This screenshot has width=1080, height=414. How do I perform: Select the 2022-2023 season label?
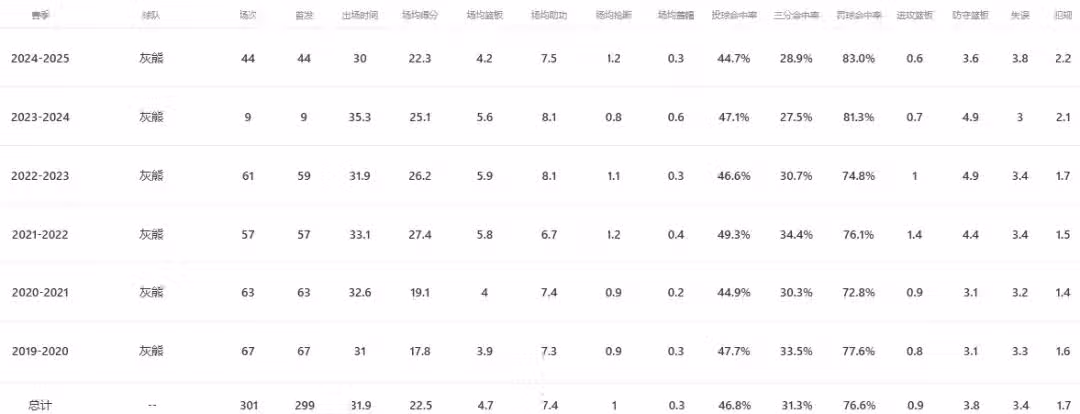coord(40,176)
